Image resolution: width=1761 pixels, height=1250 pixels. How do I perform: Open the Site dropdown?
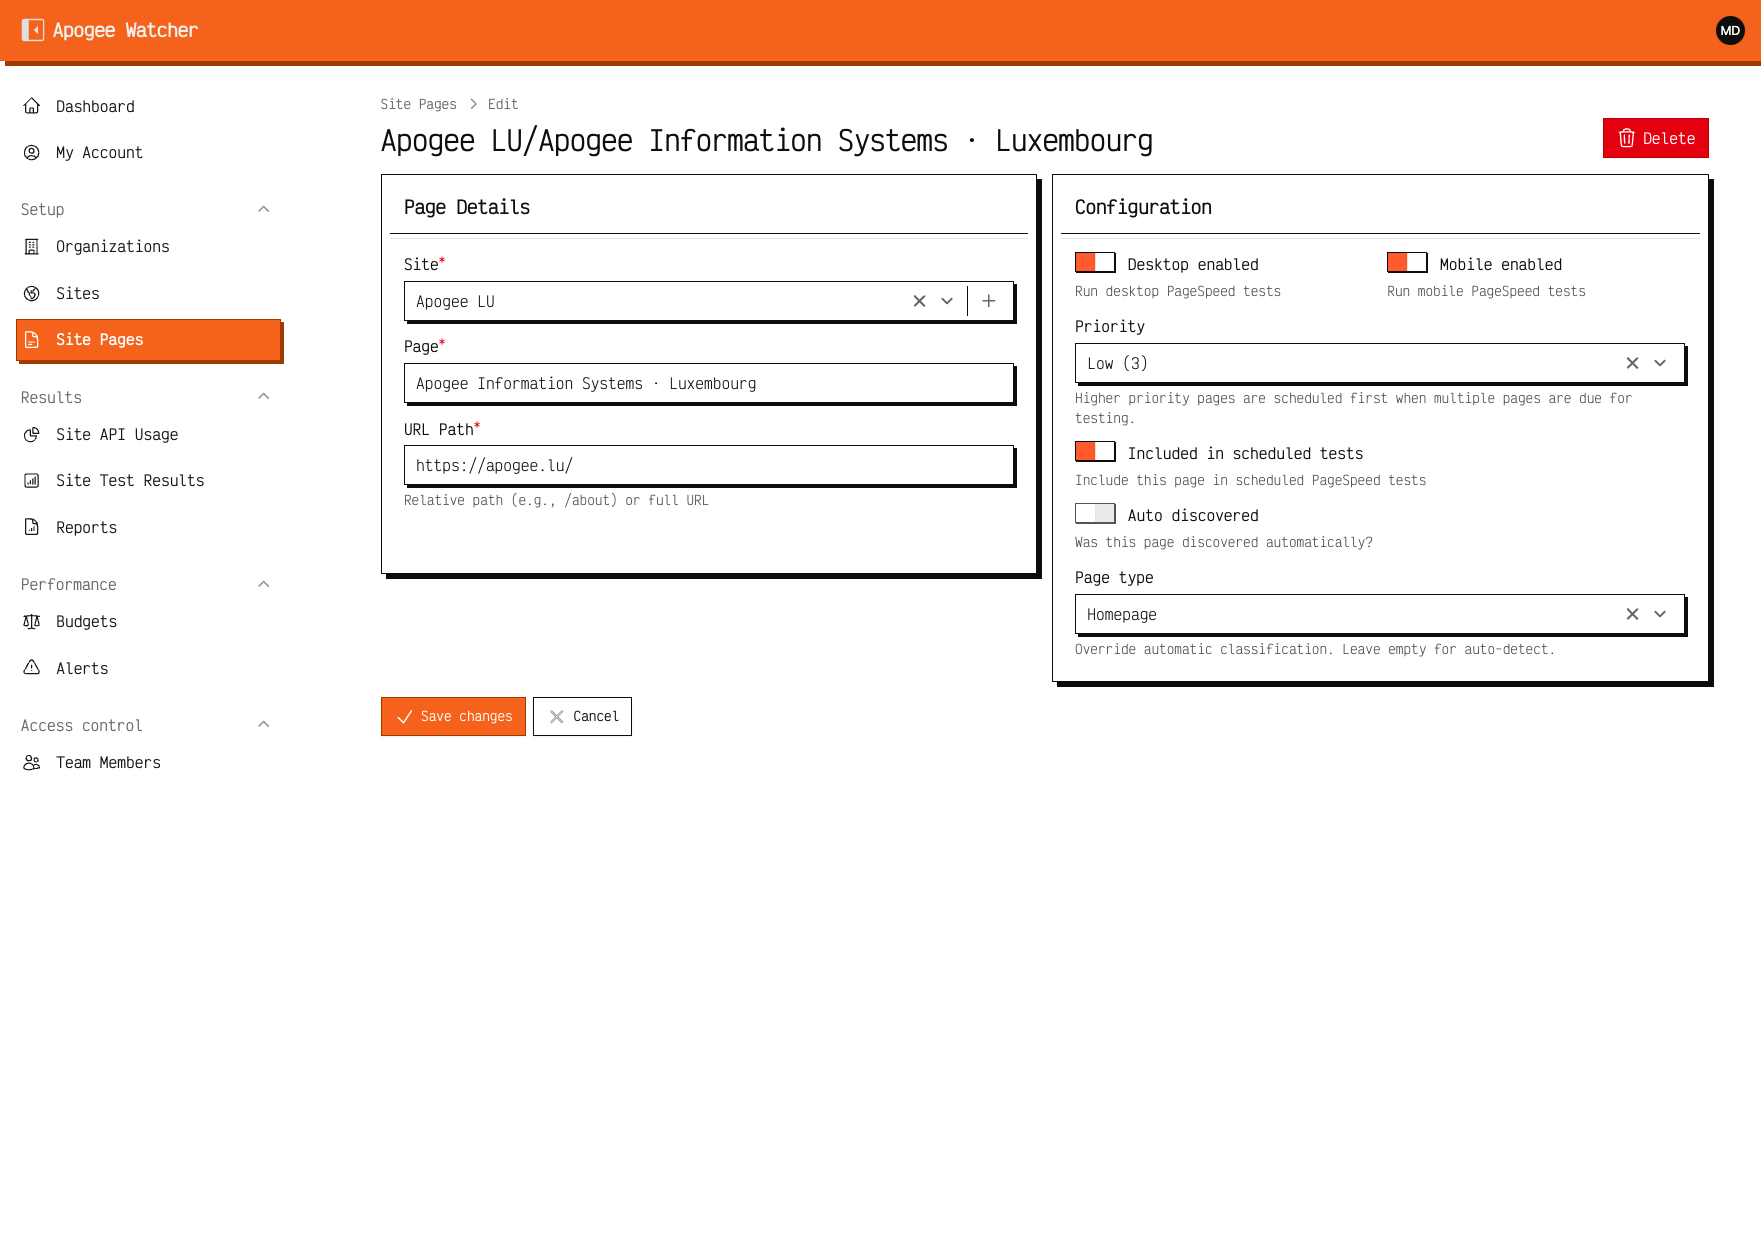point(947,301)
